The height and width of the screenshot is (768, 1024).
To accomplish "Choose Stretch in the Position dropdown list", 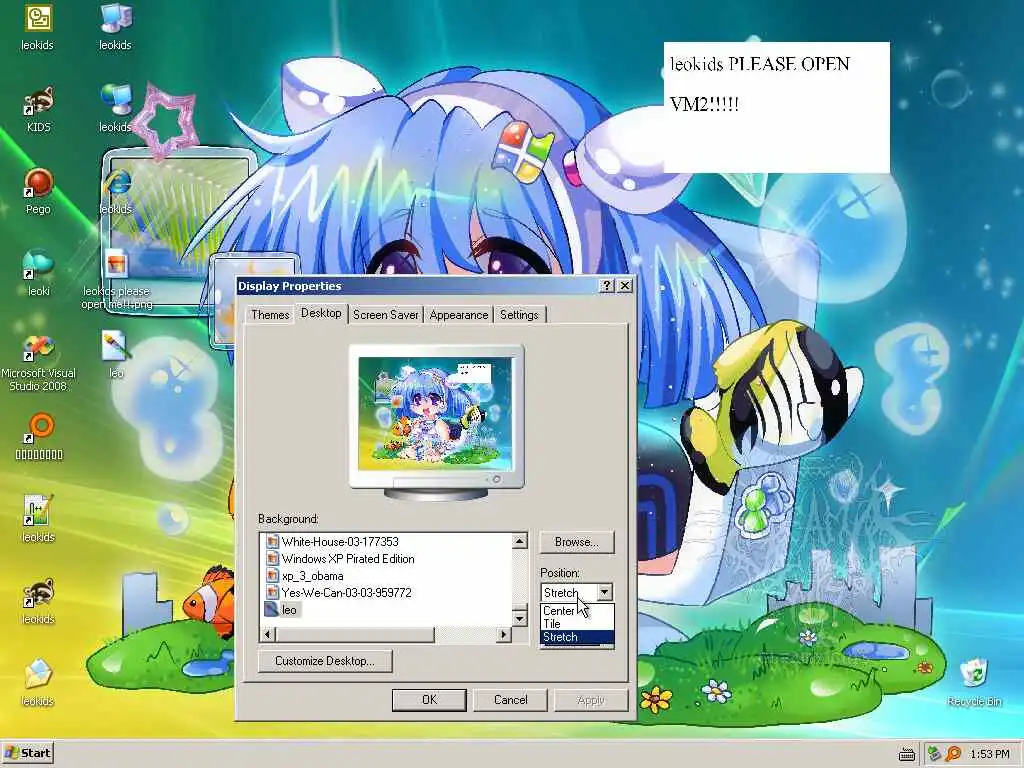I will [577, 637].
